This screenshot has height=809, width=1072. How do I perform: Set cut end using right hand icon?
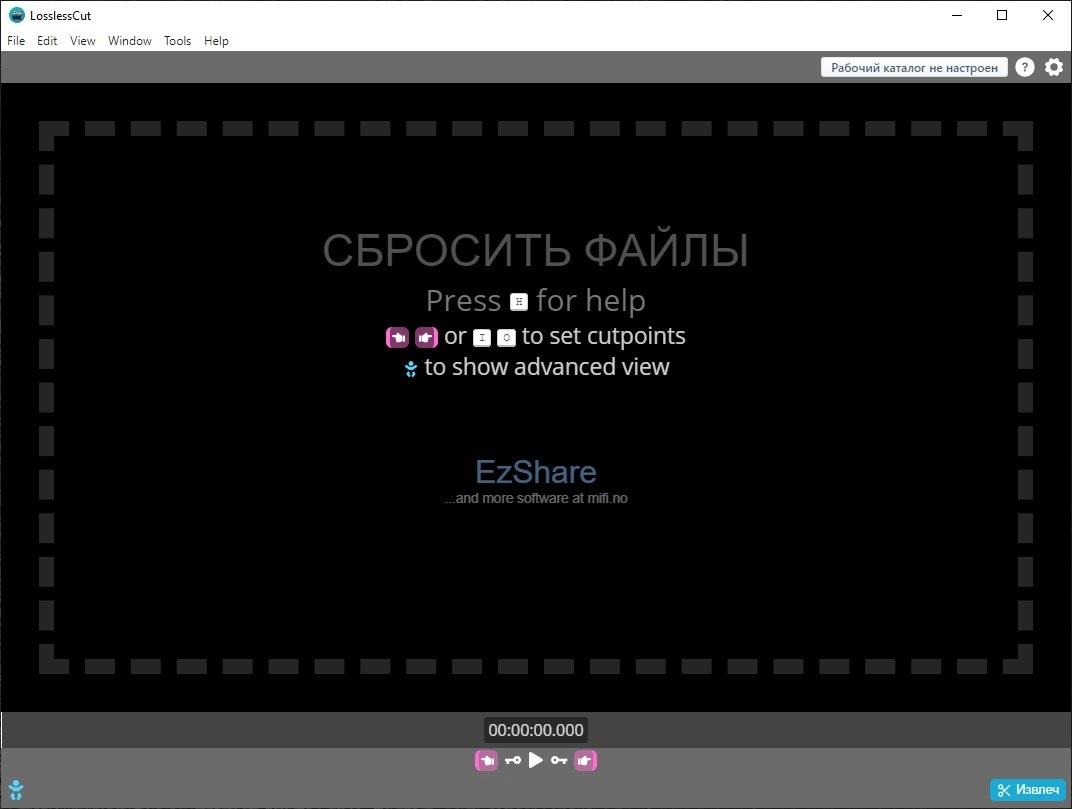point(586,761)
